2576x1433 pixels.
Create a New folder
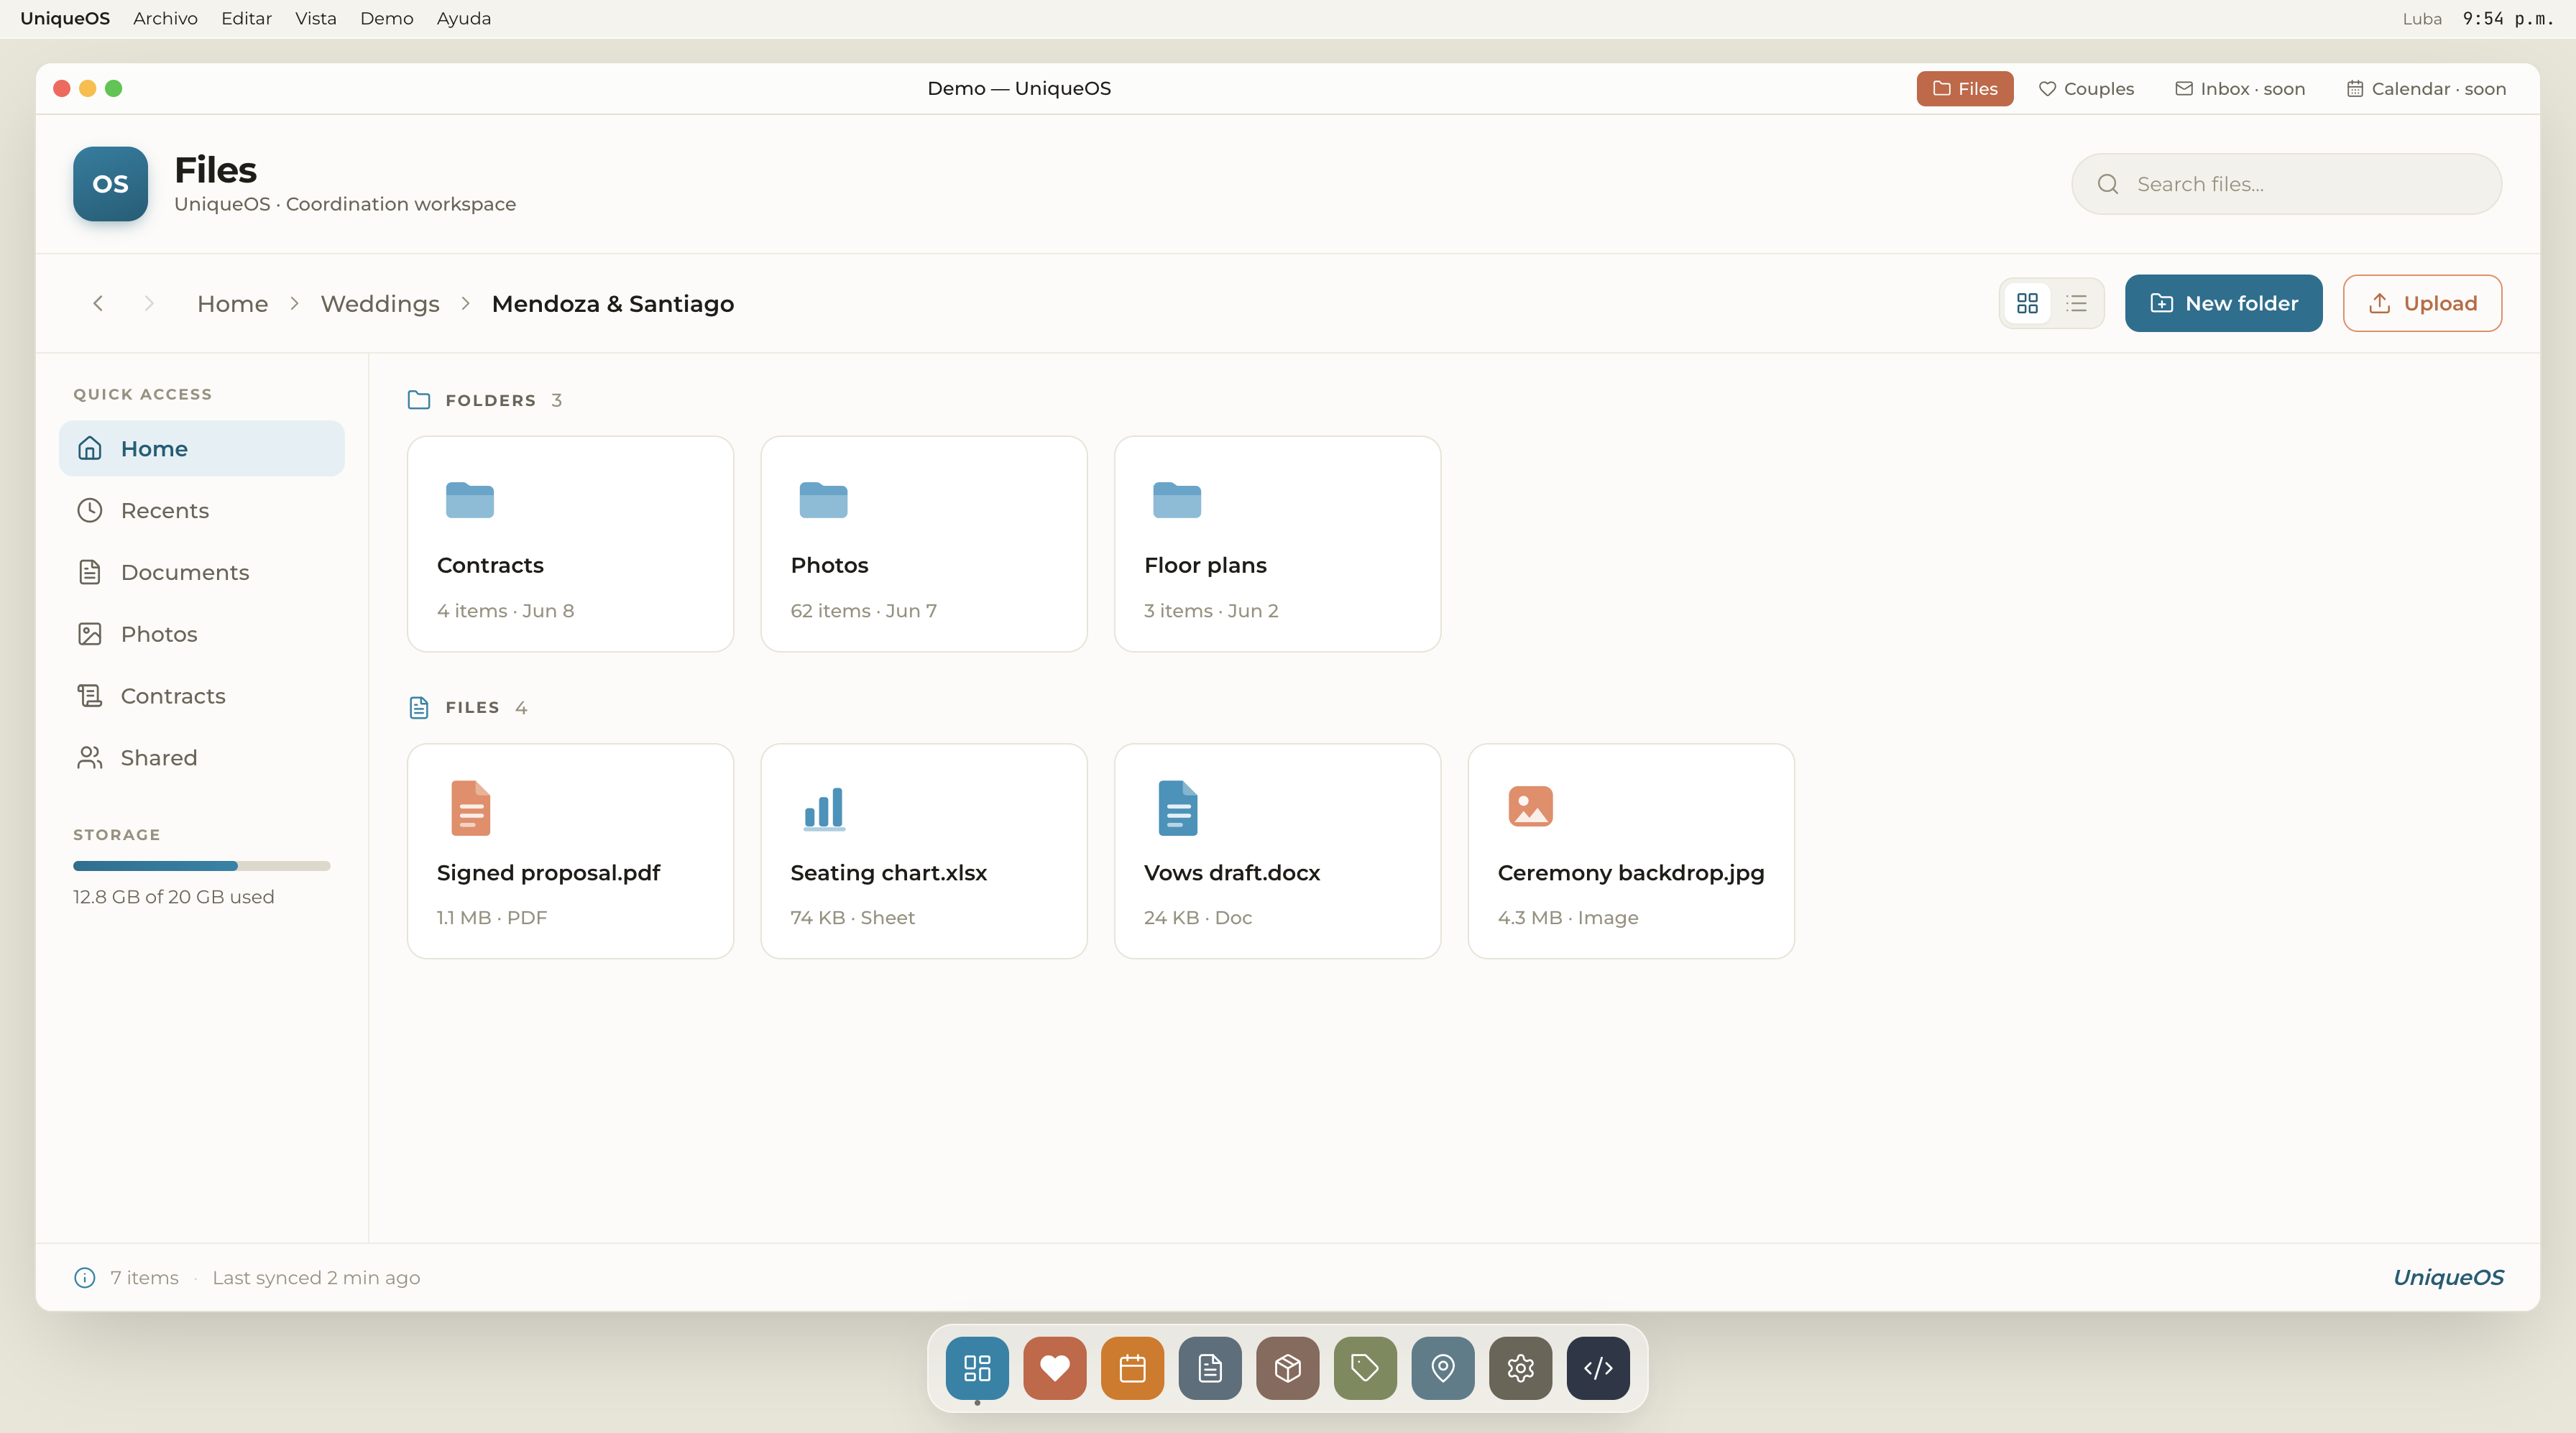click(2223, 303)
